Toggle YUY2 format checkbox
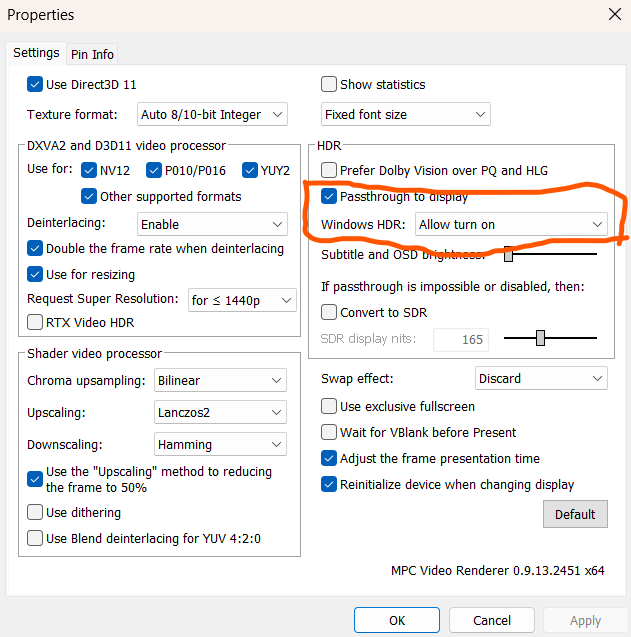631x637 pixels. click(249, 171)
